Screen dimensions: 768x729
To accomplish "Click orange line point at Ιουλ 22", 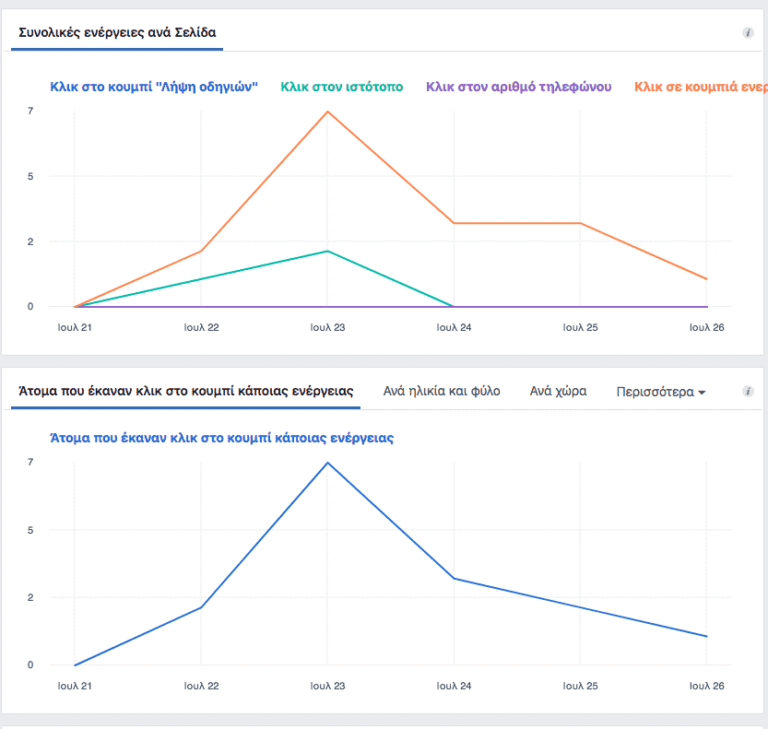I will (202, 250).
